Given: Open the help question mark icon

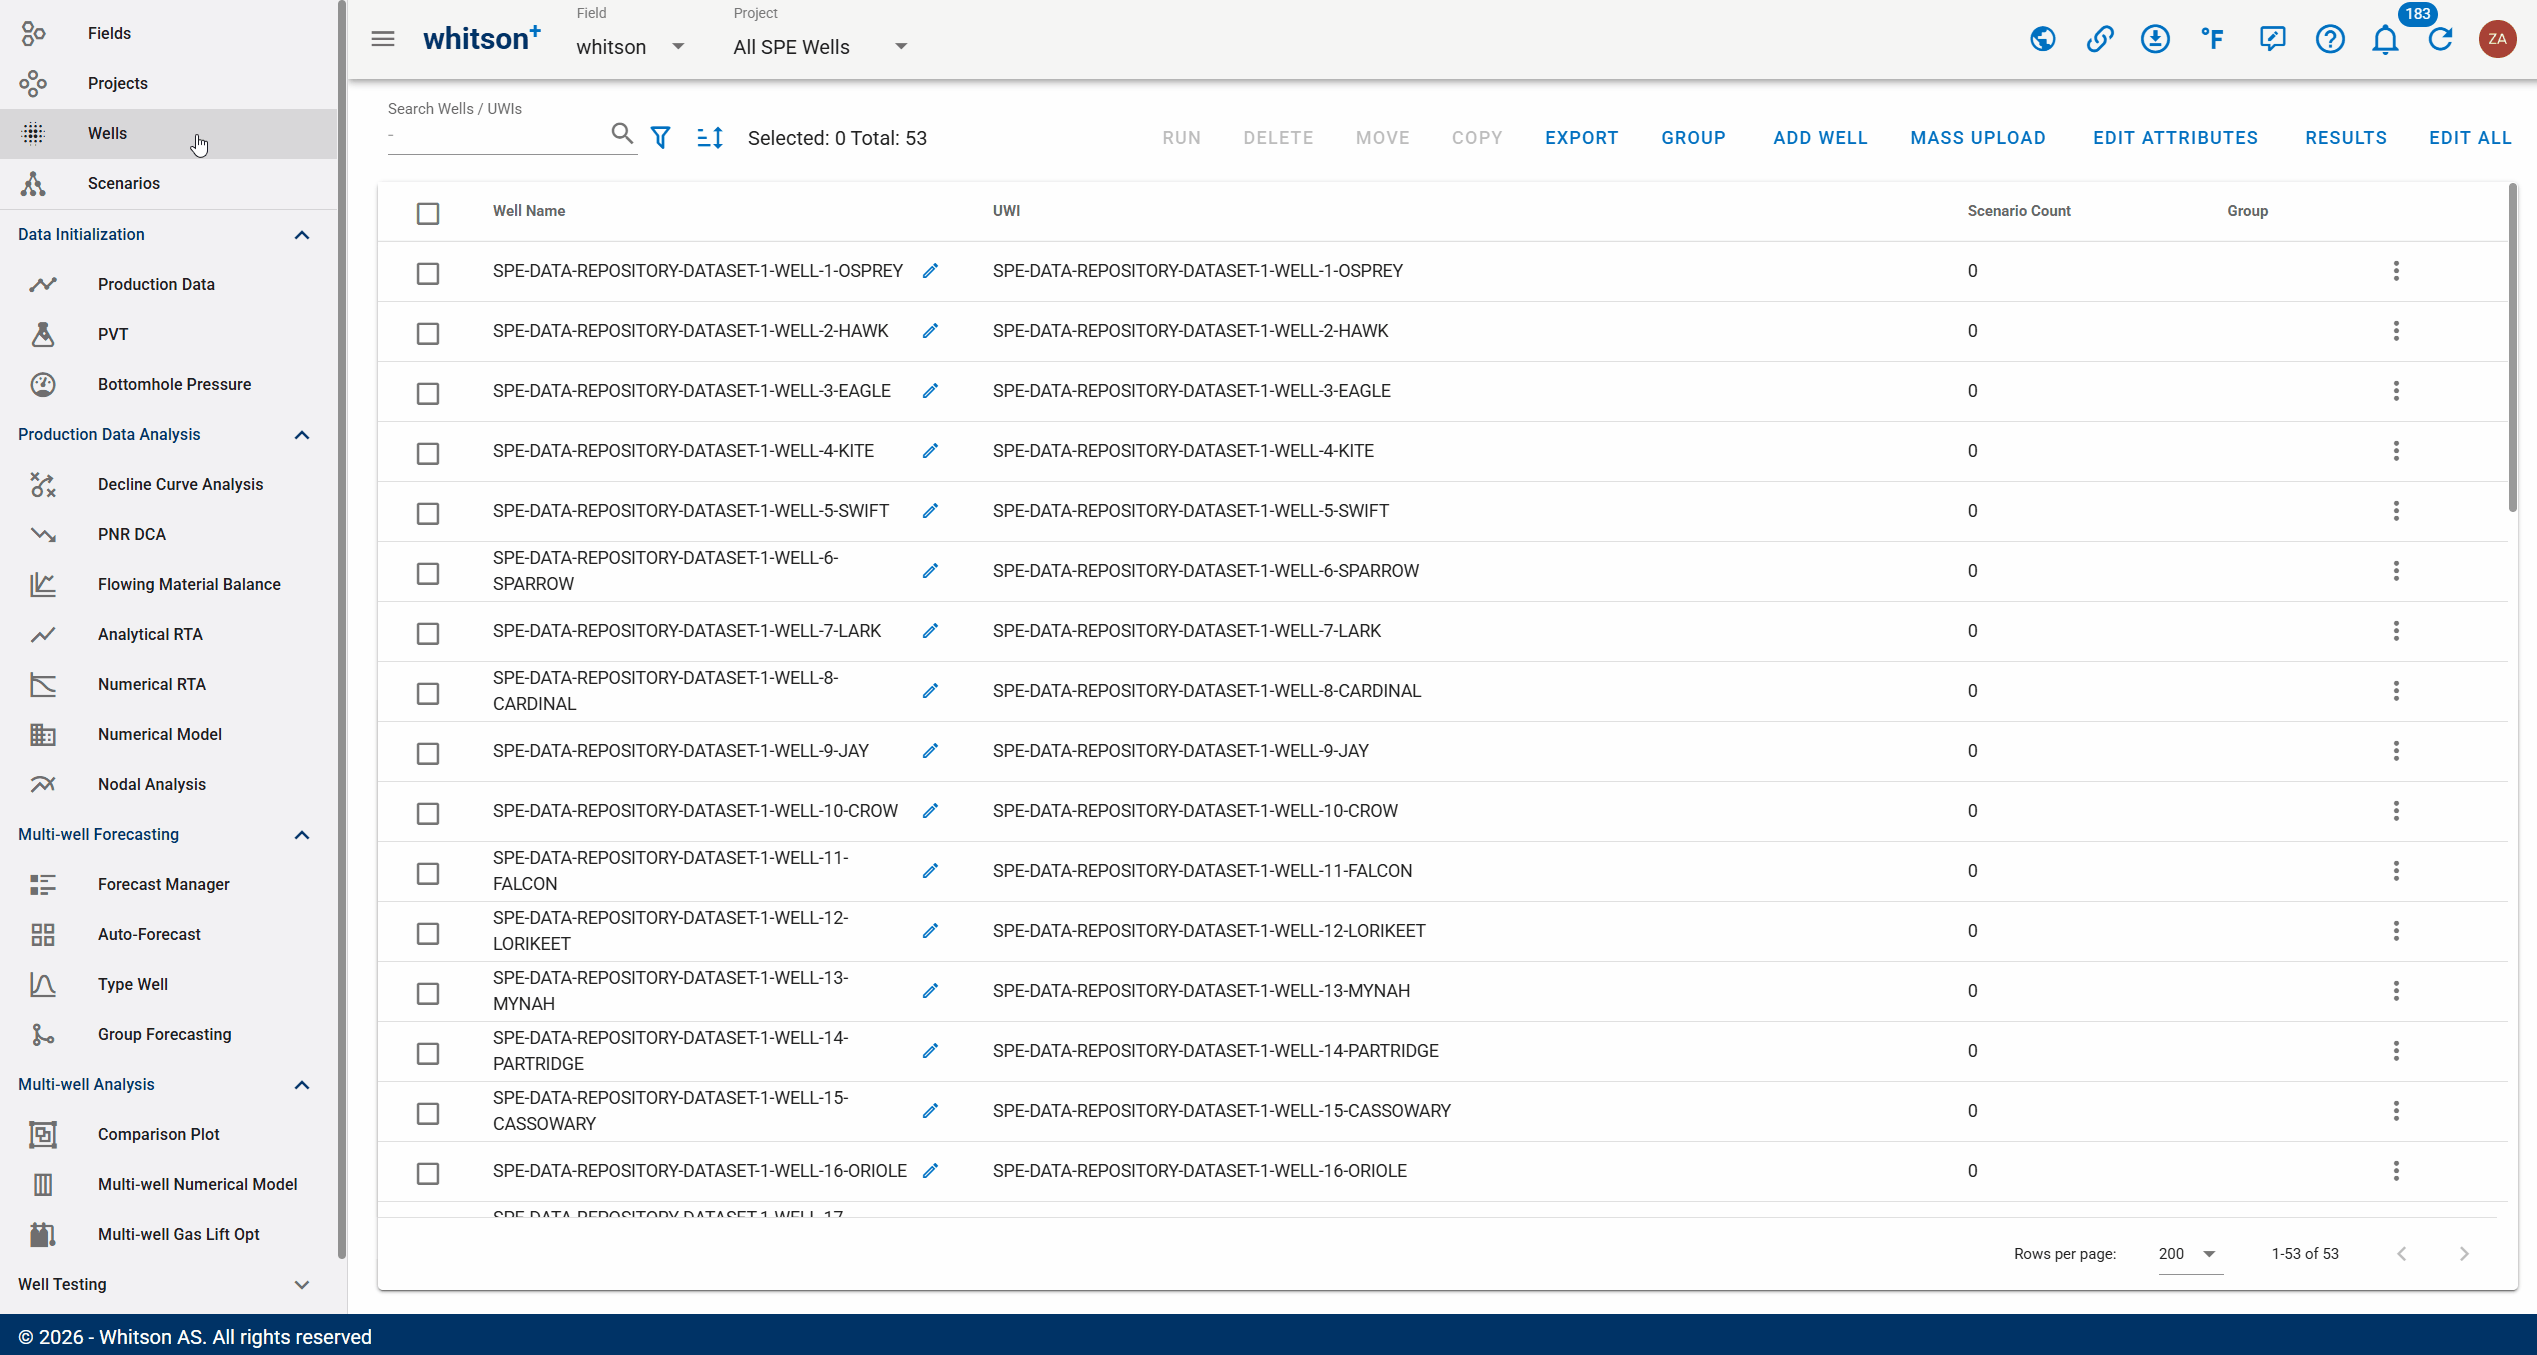Looking at the screenshot, I should (2330, 39).
